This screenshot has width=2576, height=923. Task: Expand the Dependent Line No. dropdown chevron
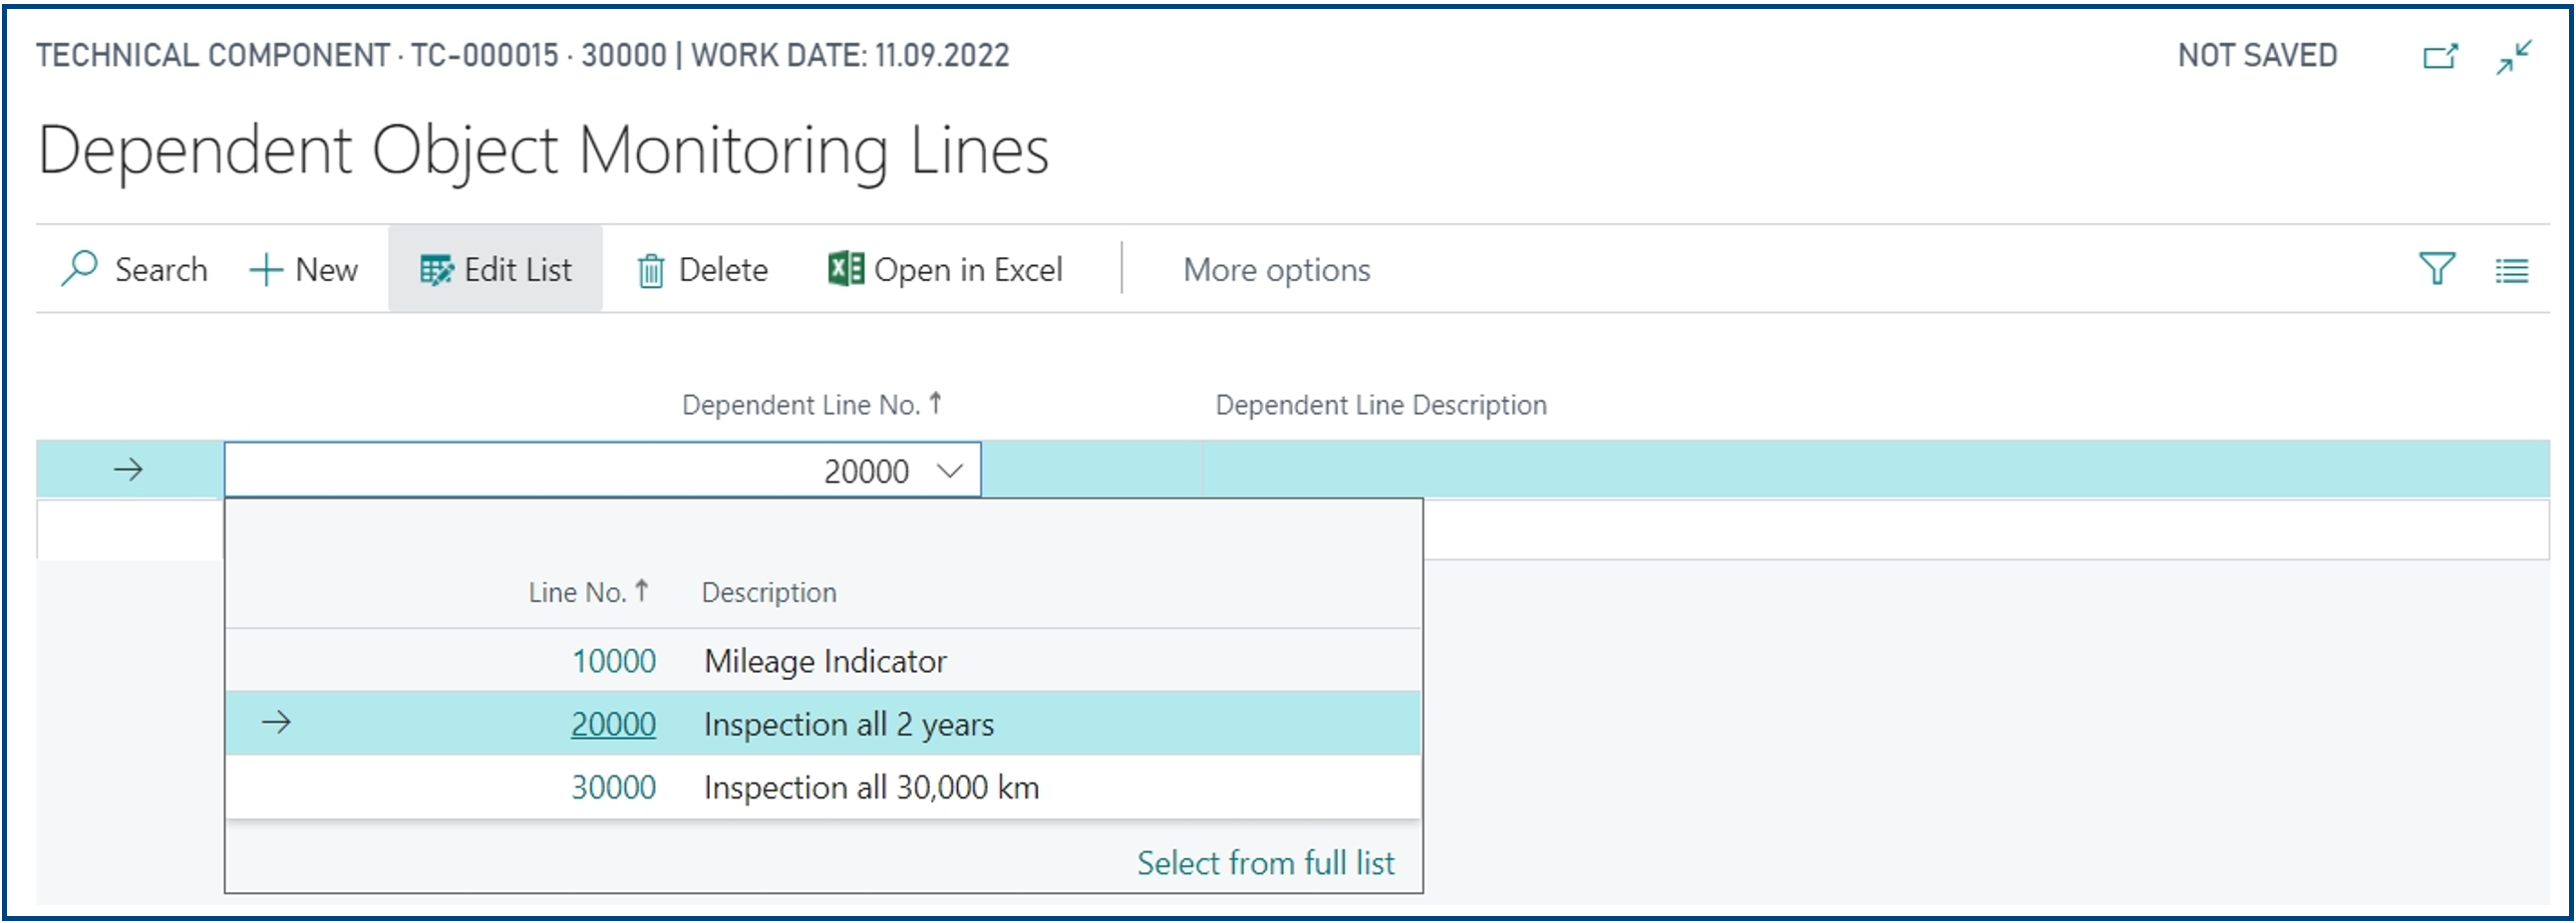[950, 470]
